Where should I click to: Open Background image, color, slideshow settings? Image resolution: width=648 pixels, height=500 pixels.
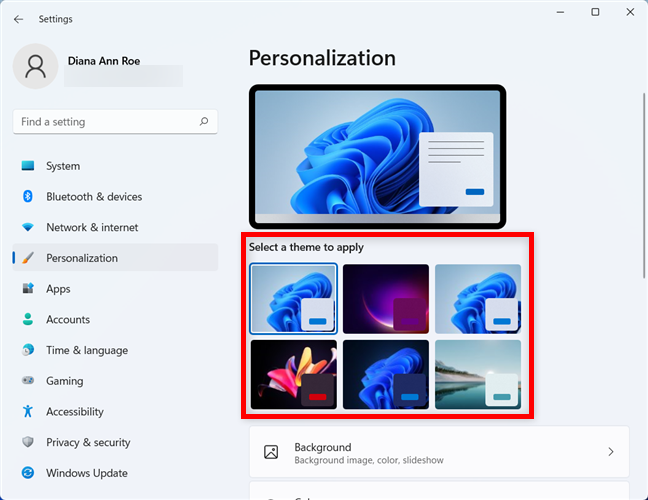[439, 452]
